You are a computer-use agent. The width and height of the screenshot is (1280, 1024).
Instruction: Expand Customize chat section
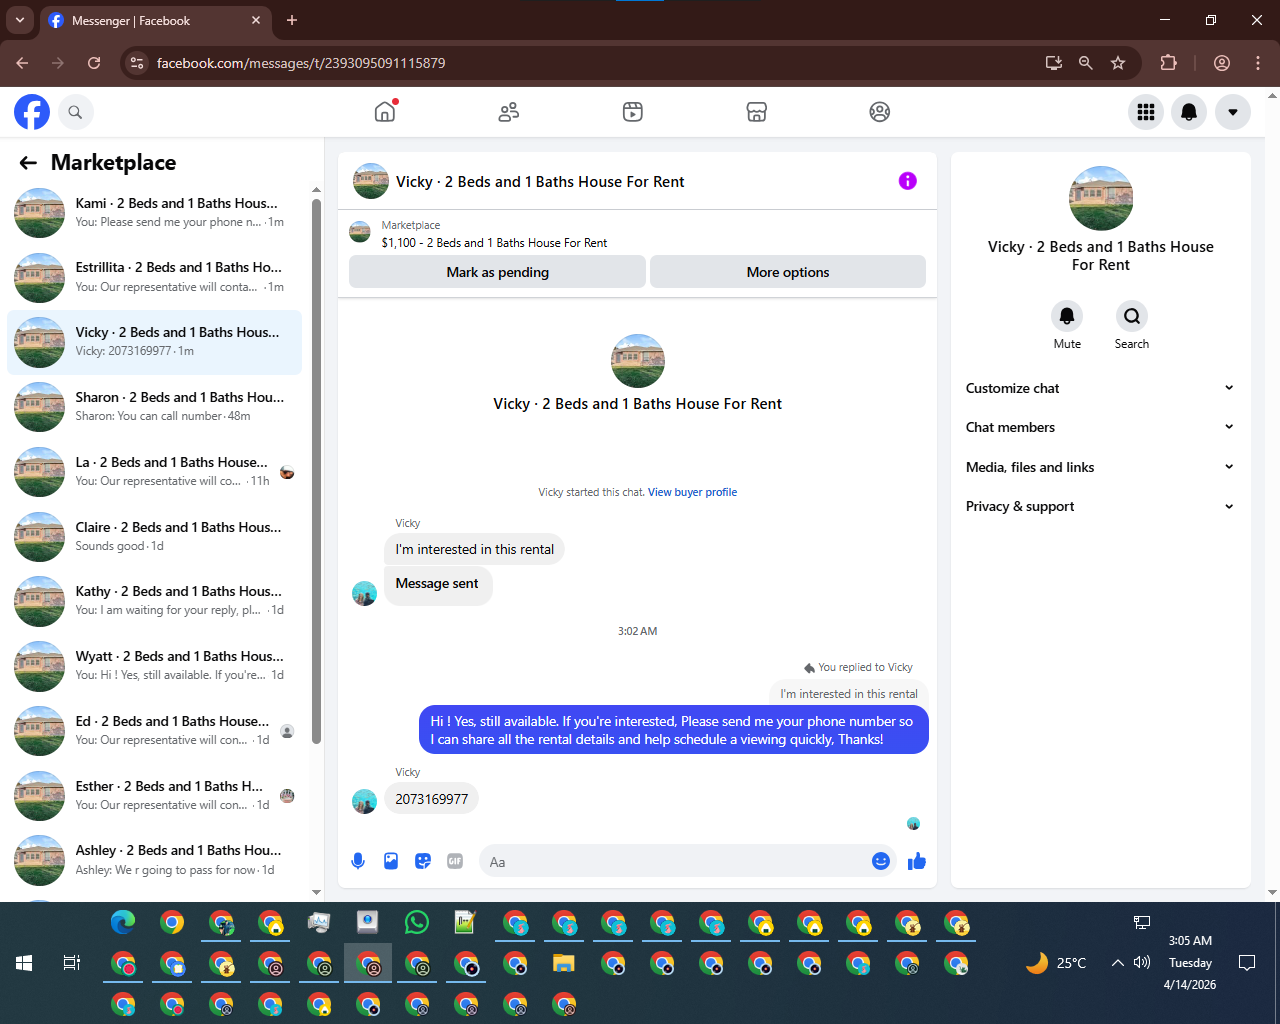[x=1100, y=388]
